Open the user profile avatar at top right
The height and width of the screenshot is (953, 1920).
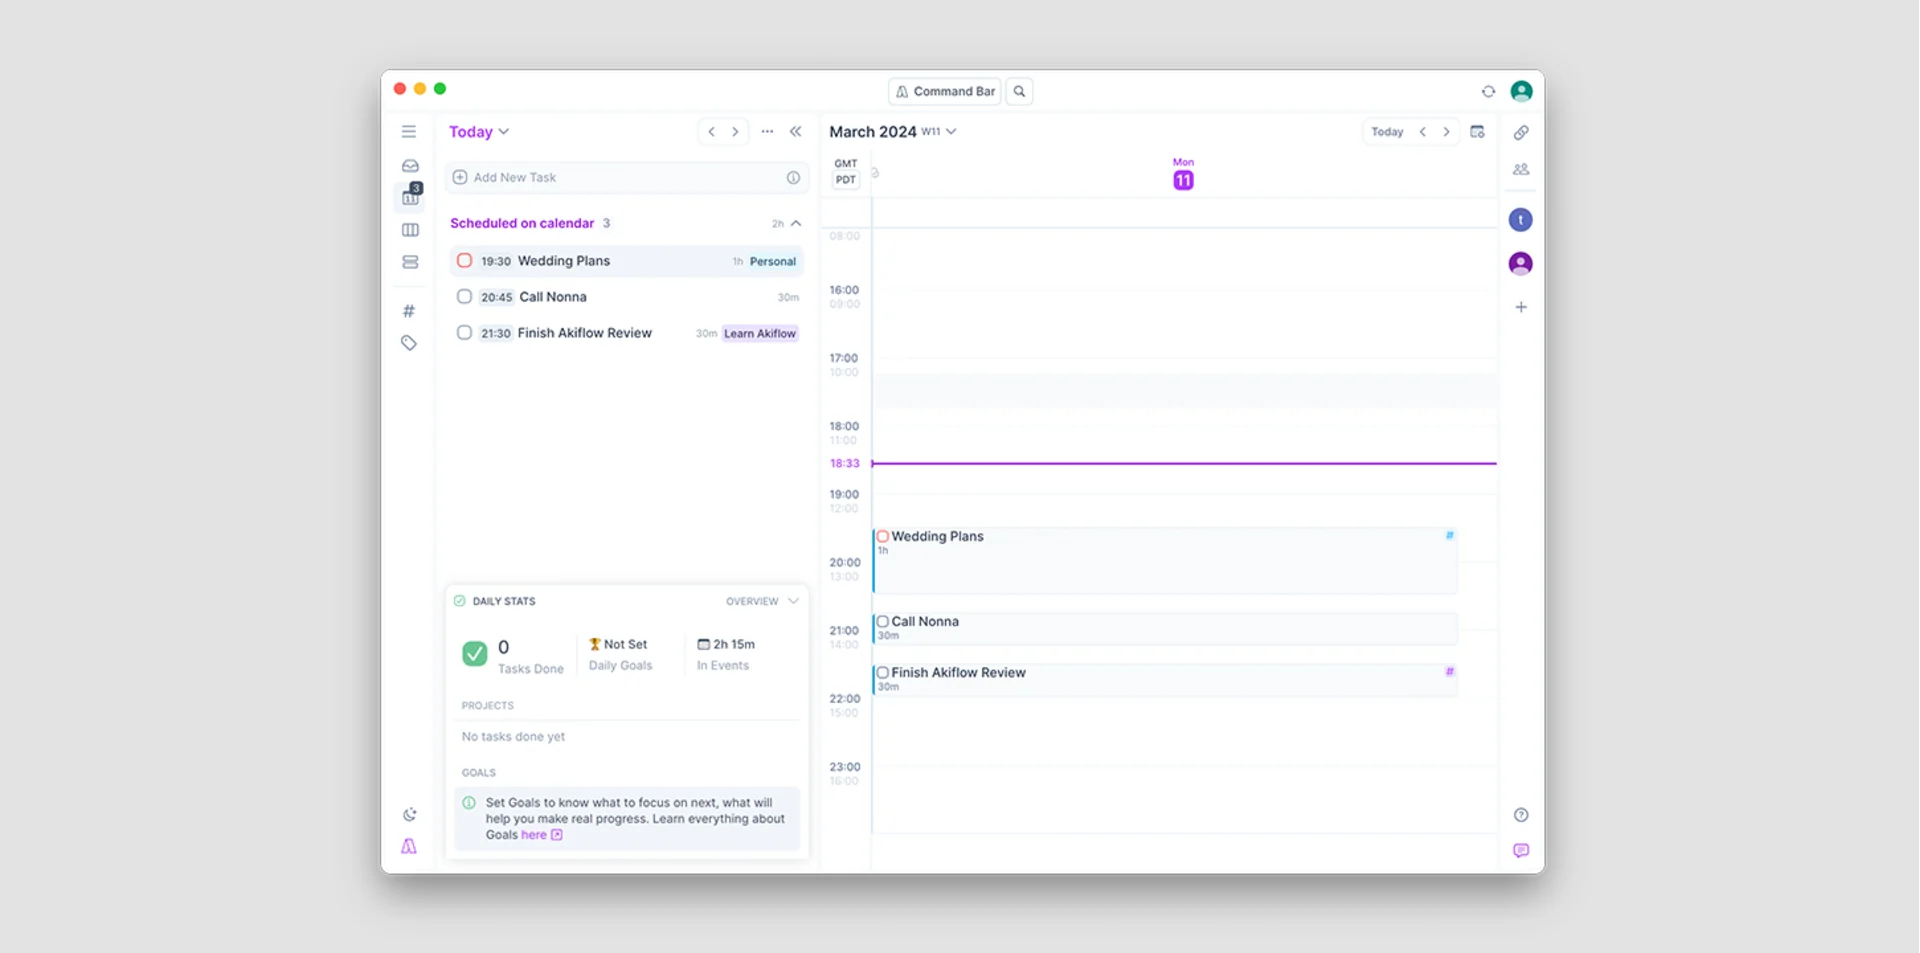1521,91
